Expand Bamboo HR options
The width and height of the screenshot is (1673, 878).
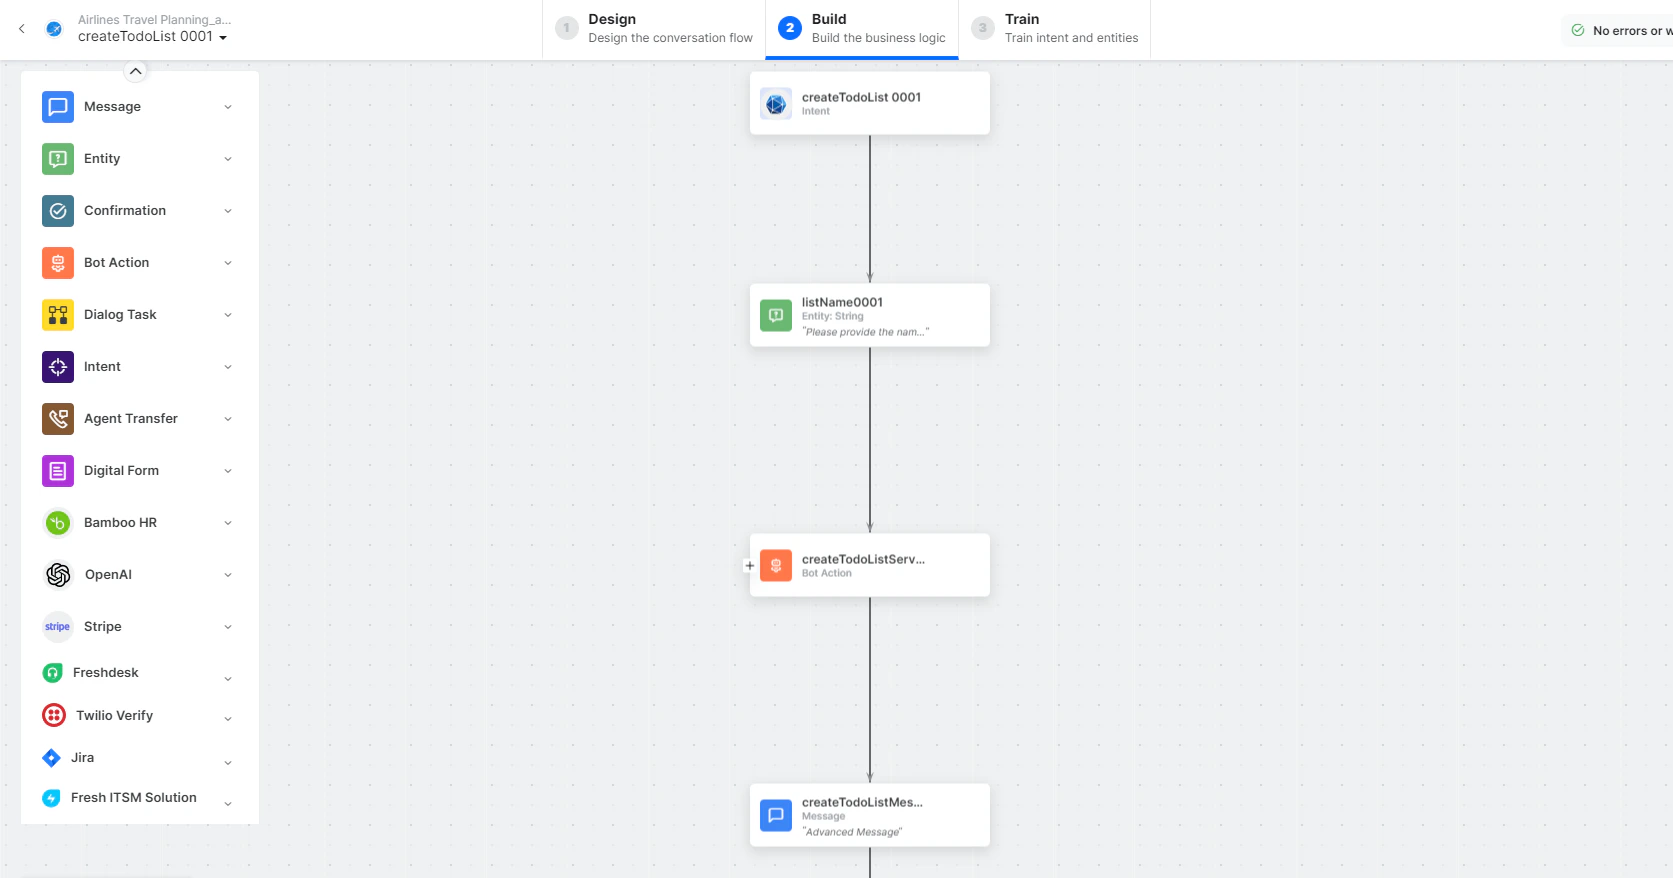point(228,522)
